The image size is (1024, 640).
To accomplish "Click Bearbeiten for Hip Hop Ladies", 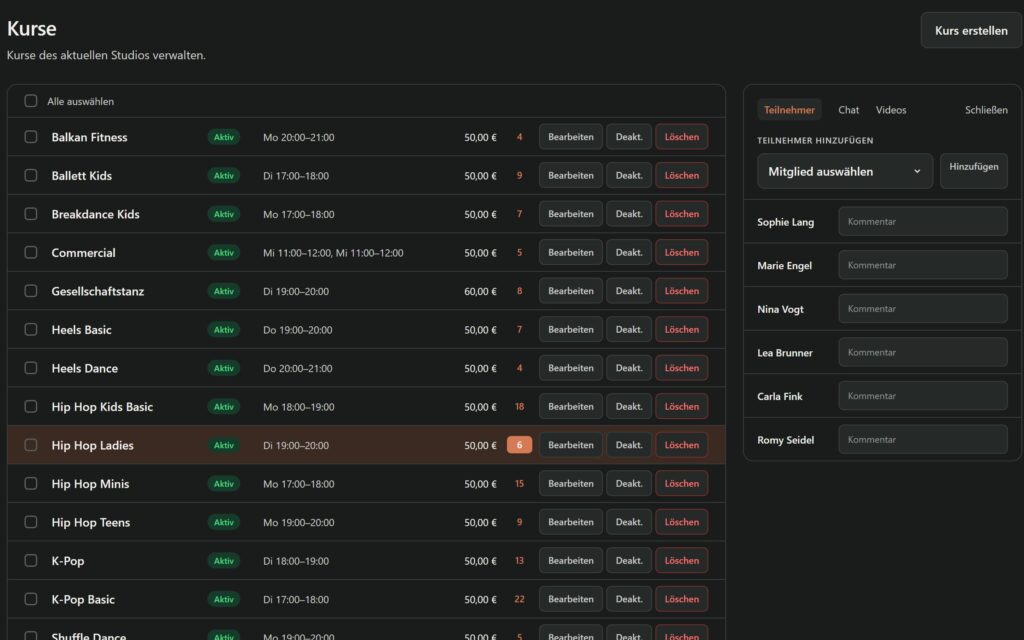I will click(571, 445).
